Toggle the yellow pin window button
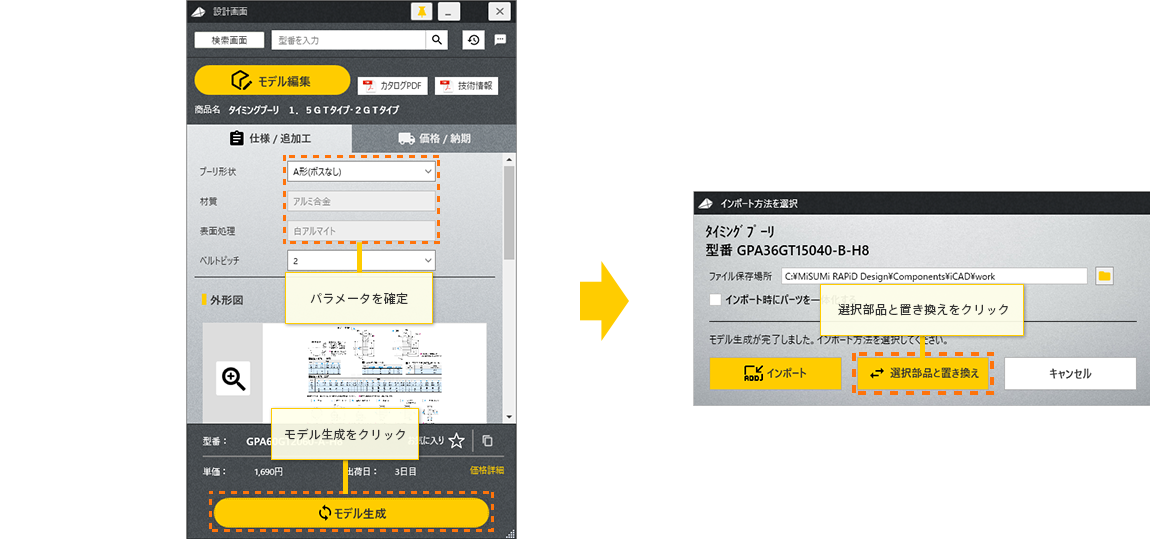The width and height of the screenshot is (1150, 539). tap(421, 11)
